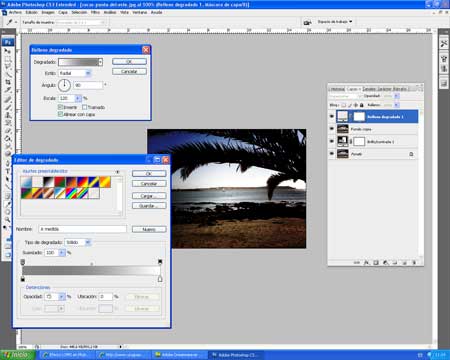450x360 pixels.
Task: Click the new group folder icon
Action: (x=395, y=263)
